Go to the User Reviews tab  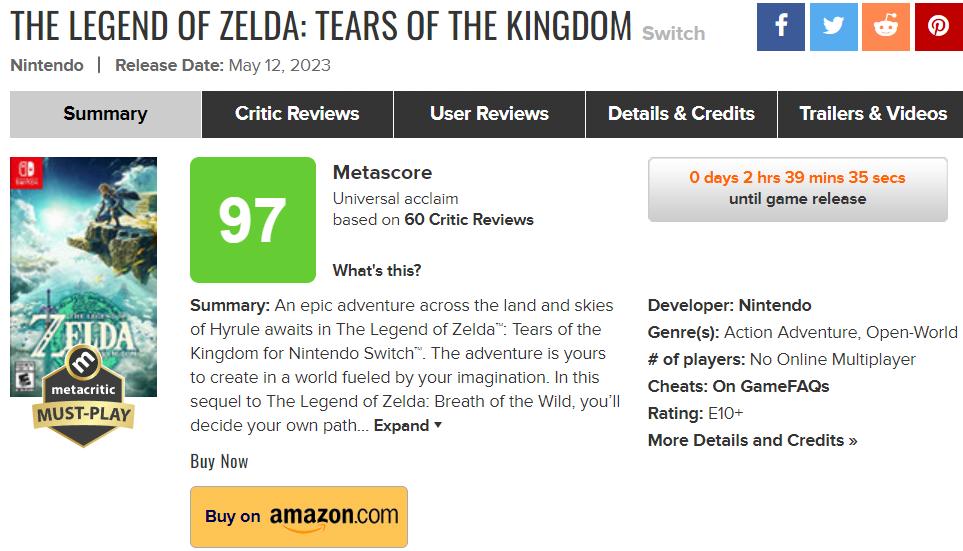(x=489, y=114)
